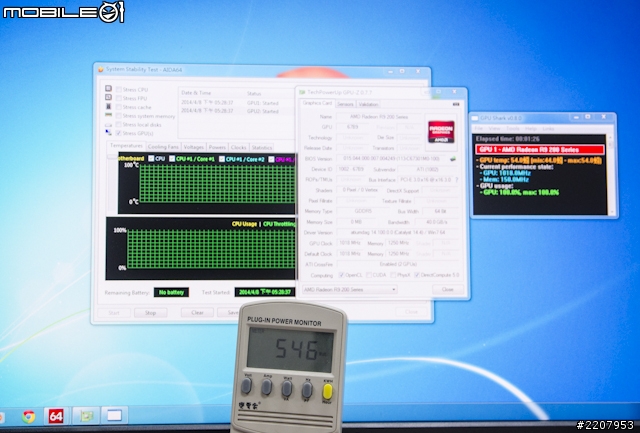Open the Help menu in GPU Shark
The height and width of the screenshot is (433, 640).
click(531, 129)
